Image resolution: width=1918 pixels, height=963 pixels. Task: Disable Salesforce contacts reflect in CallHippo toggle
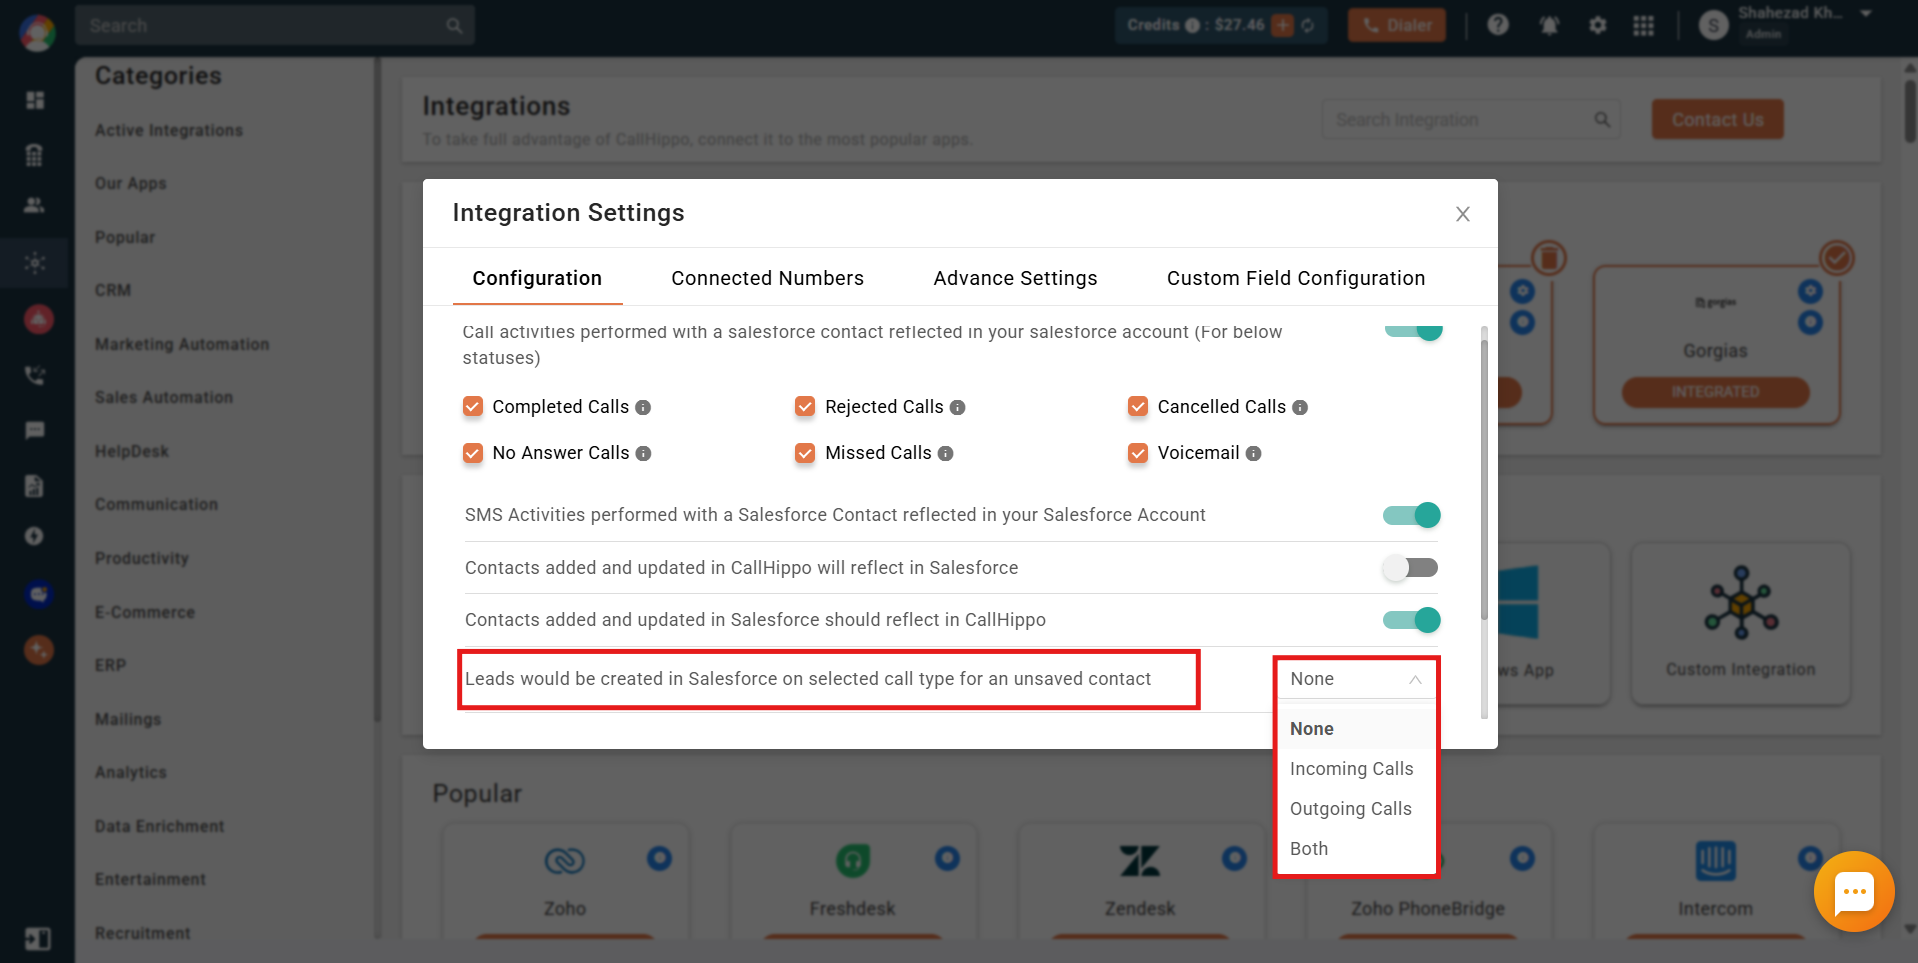[x=1412, y=620]
